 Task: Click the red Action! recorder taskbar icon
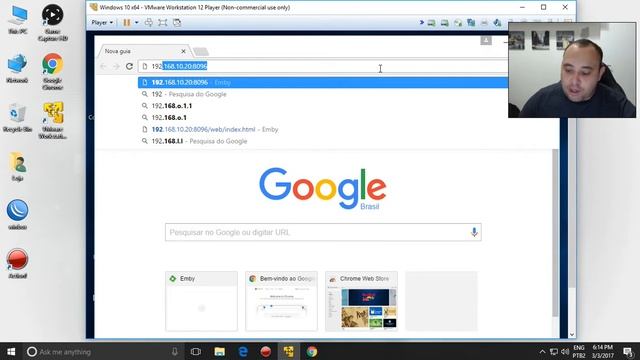pos(266,351)
